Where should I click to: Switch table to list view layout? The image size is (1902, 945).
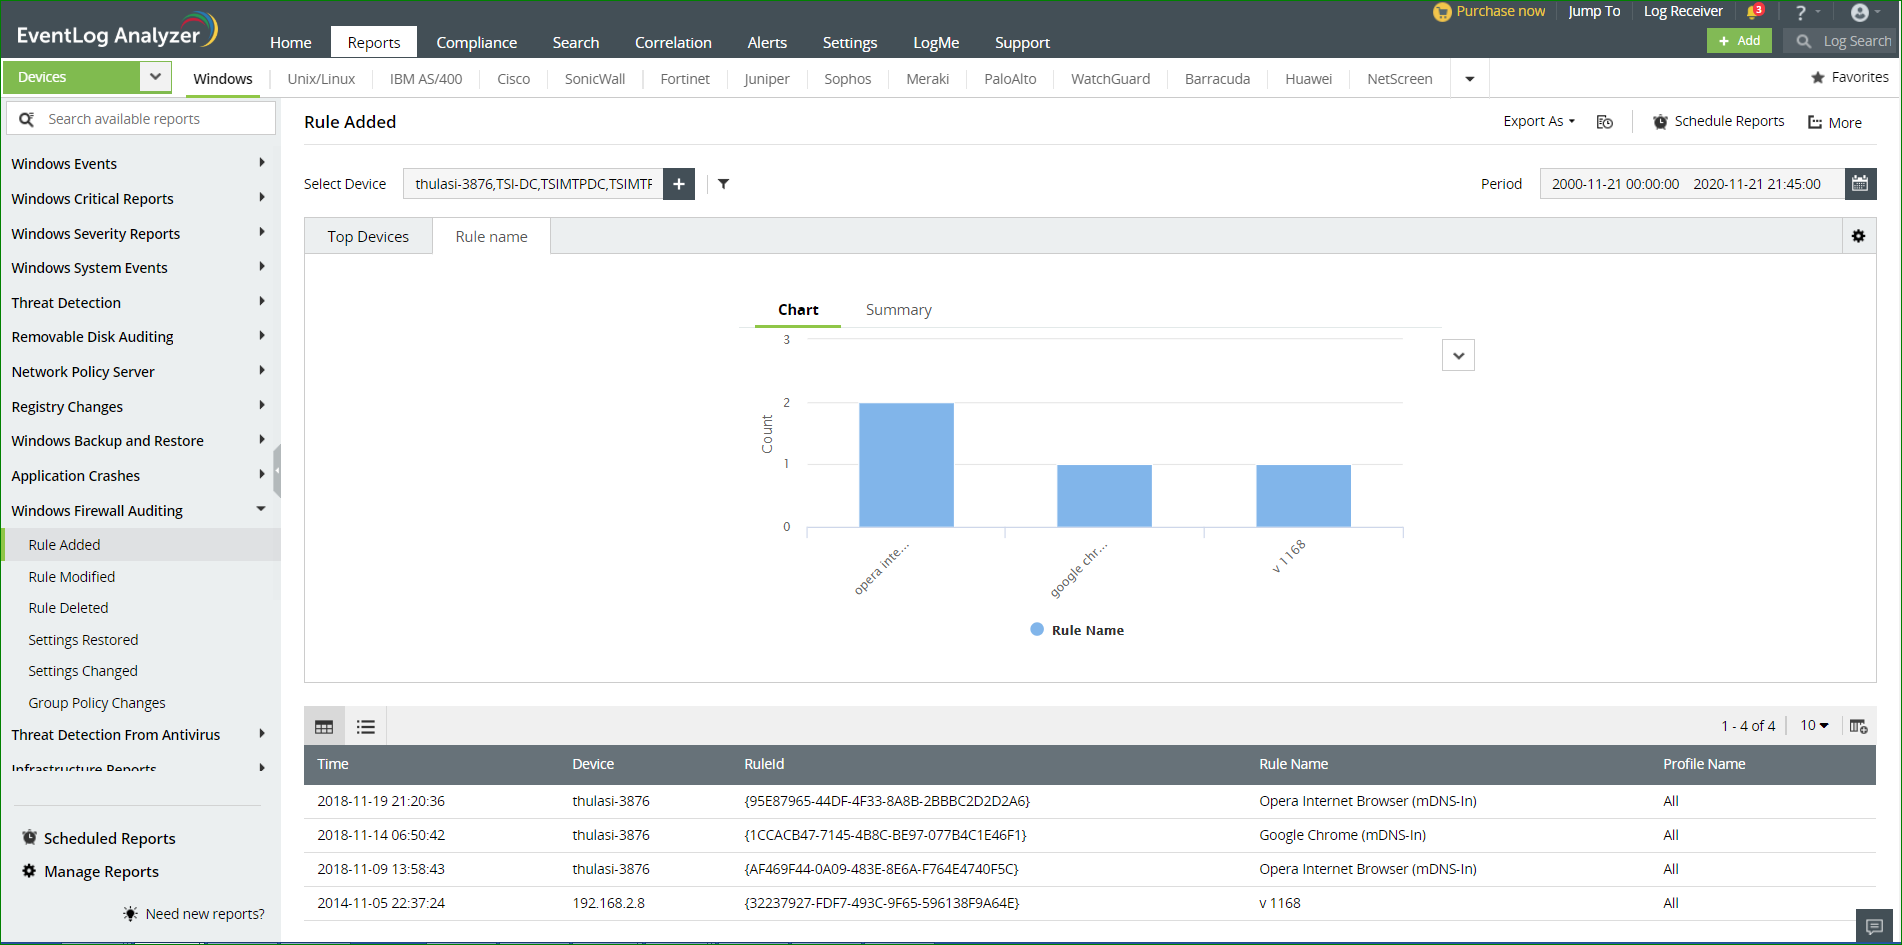coord(365,726)
